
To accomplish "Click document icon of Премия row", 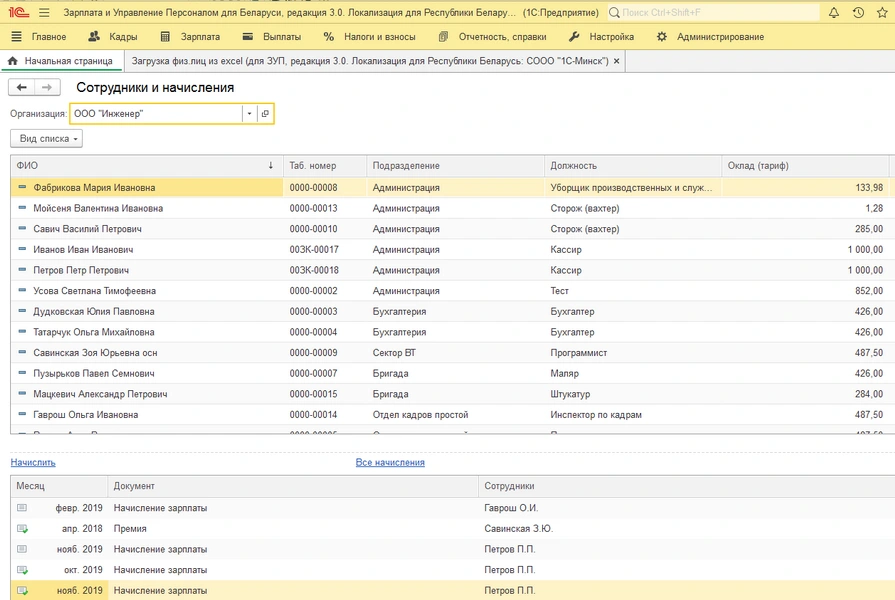I will click(x=22, y=529).
